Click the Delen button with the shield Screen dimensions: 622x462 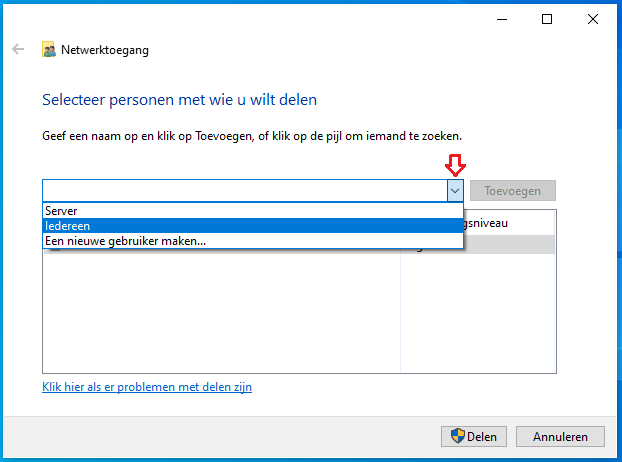[x=474, y=437]
